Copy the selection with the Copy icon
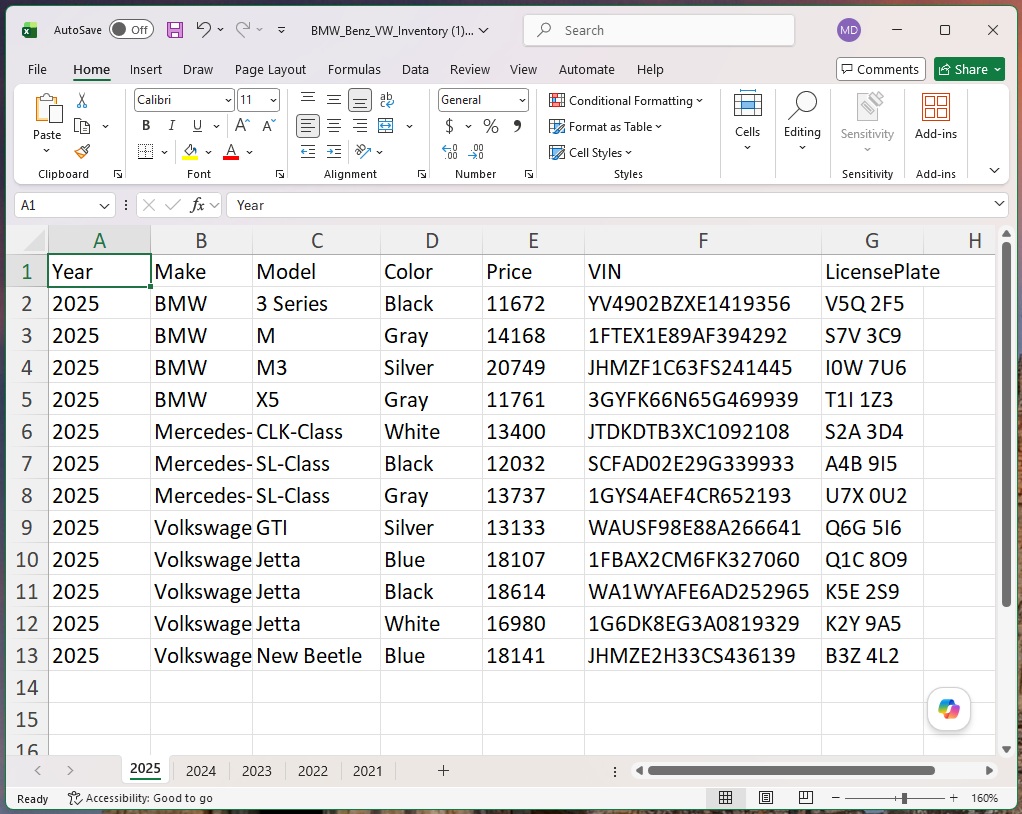Image resolution: width=1022 pixels, height=814 pixels. [x=81, y=126]
